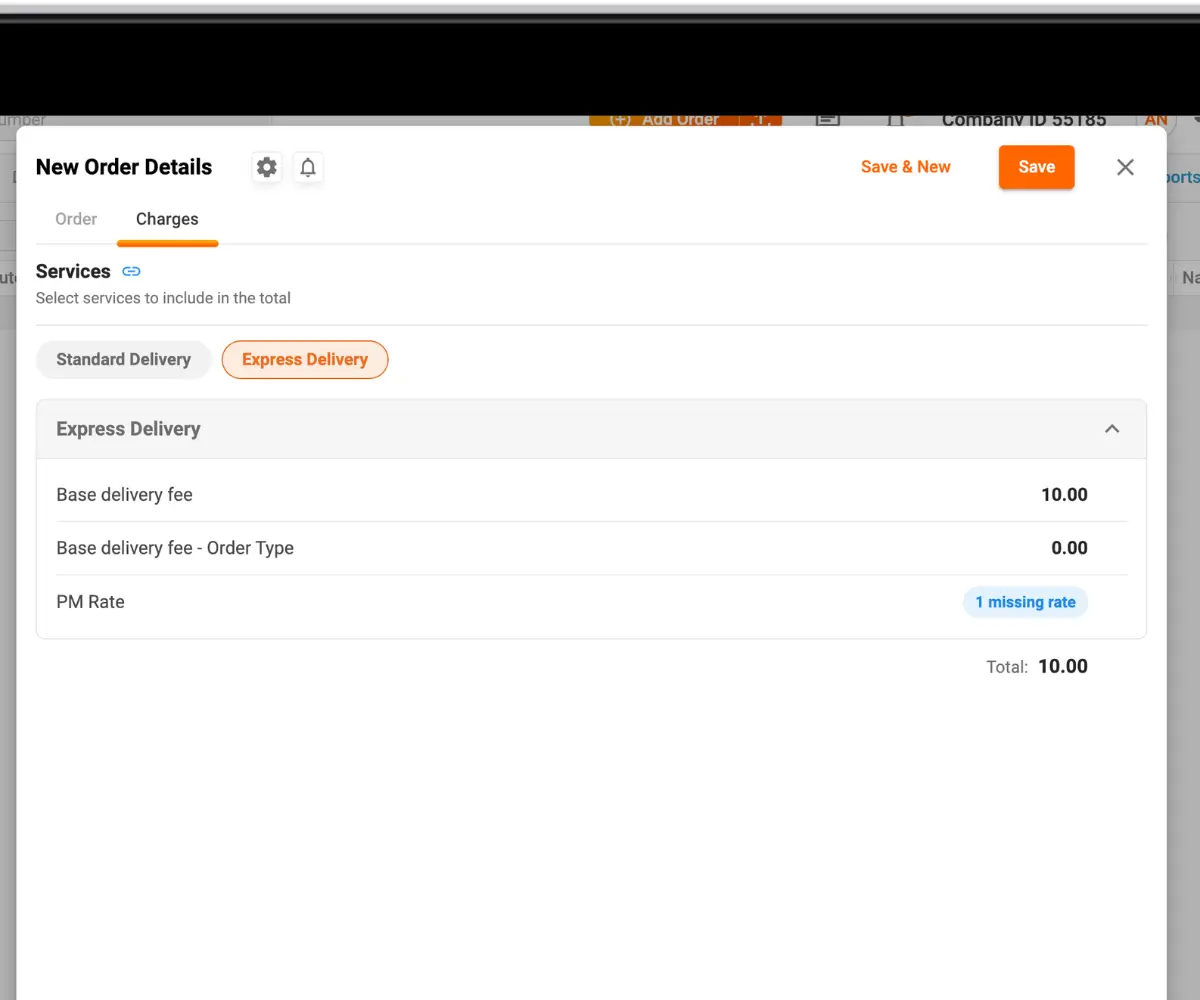Click the Total 10.00 amount
The image size is (1200, 1000).
[1063, 666]
